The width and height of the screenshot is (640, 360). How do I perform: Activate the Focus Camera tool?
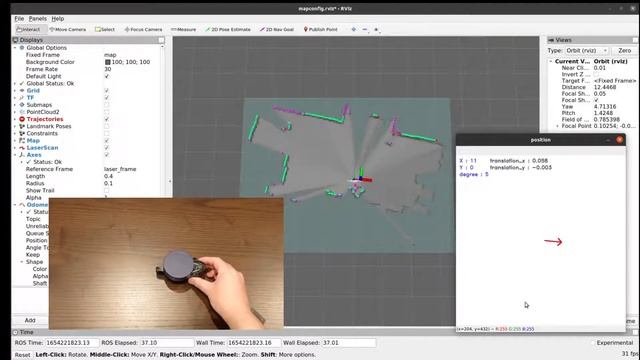click(x=143, y=29)
